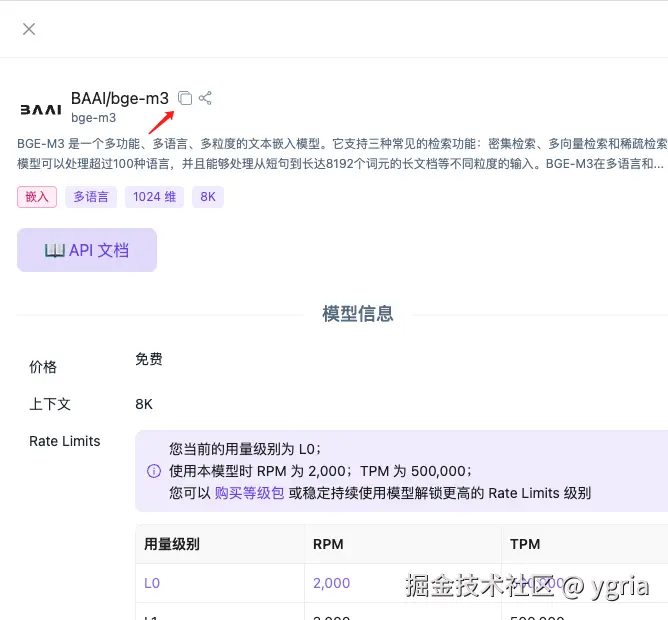The width and height of the screenshot is (668, 620).
Task: Open the API 文档 button
Action: pyautogui.click(x=87, y=250)
